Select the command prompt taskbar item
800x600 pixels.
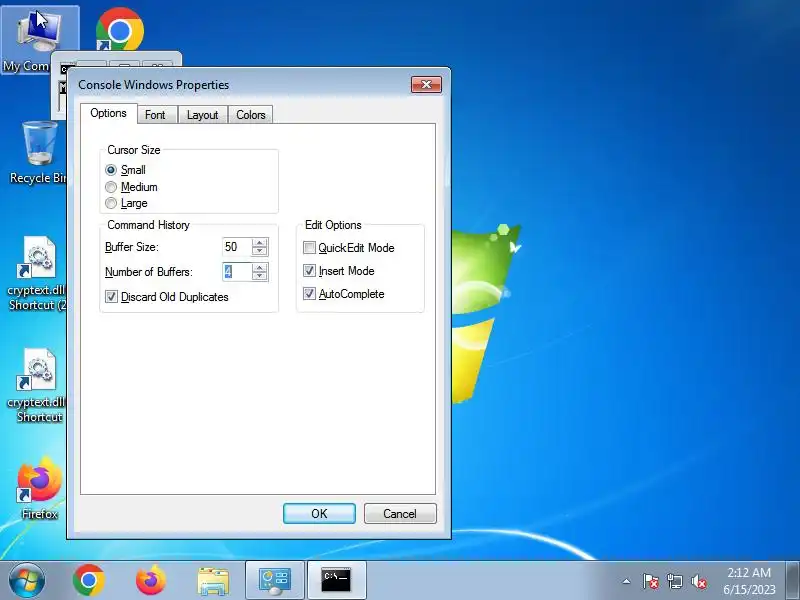point(336,580)
